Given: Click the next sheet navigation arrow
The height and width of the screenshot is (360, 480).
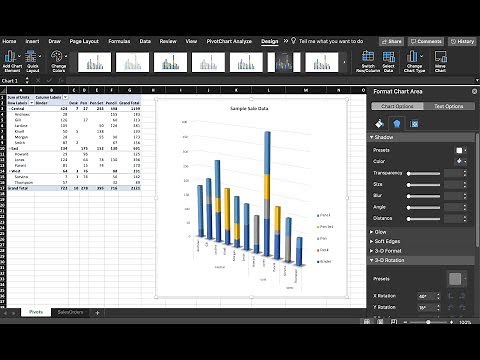Looking at the screenshot, I should pyautogui.click(x=13, y=313).
